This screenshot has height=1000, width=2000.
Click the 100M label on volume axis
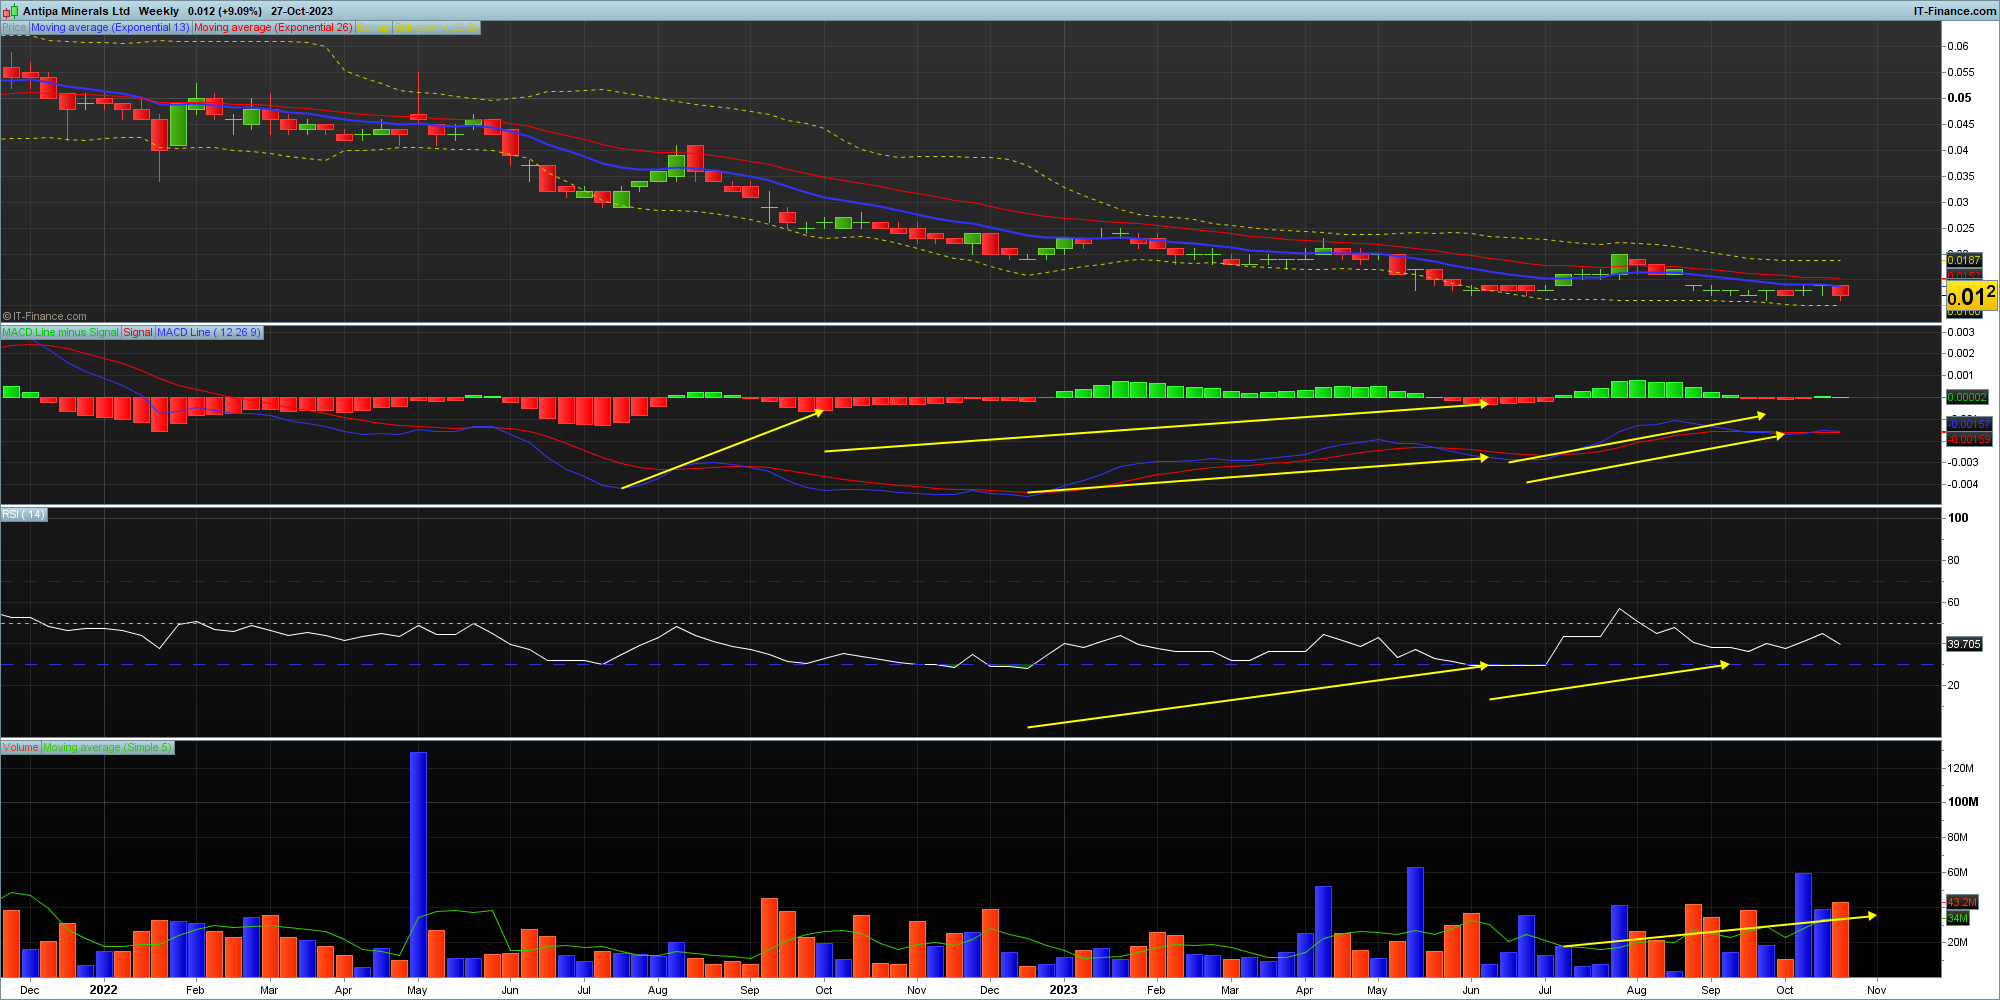[x=1963, y=802]
